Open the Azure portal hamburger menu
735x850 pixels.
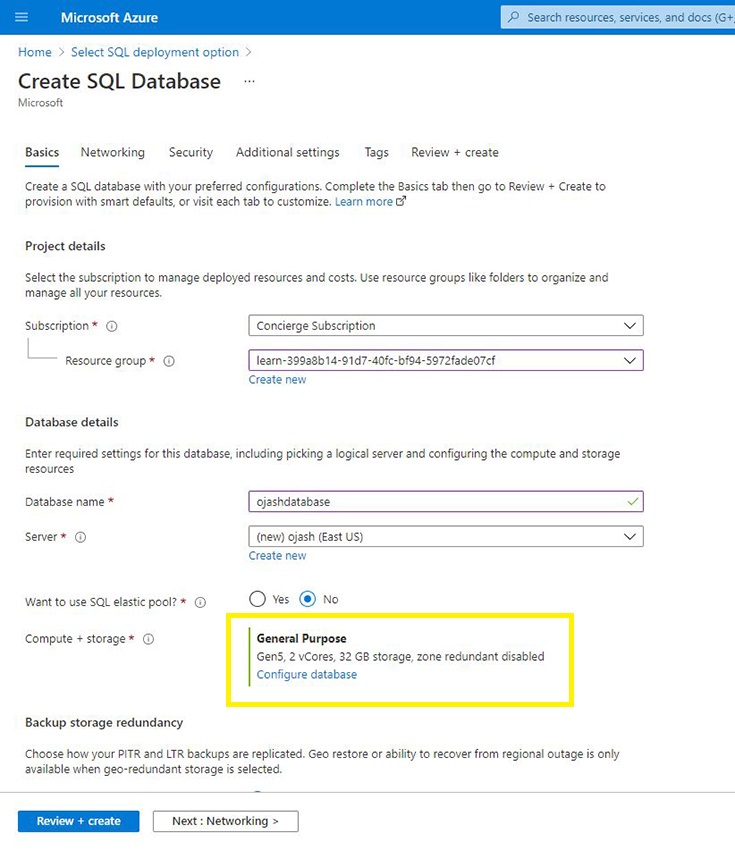click(x=22, y=17)
